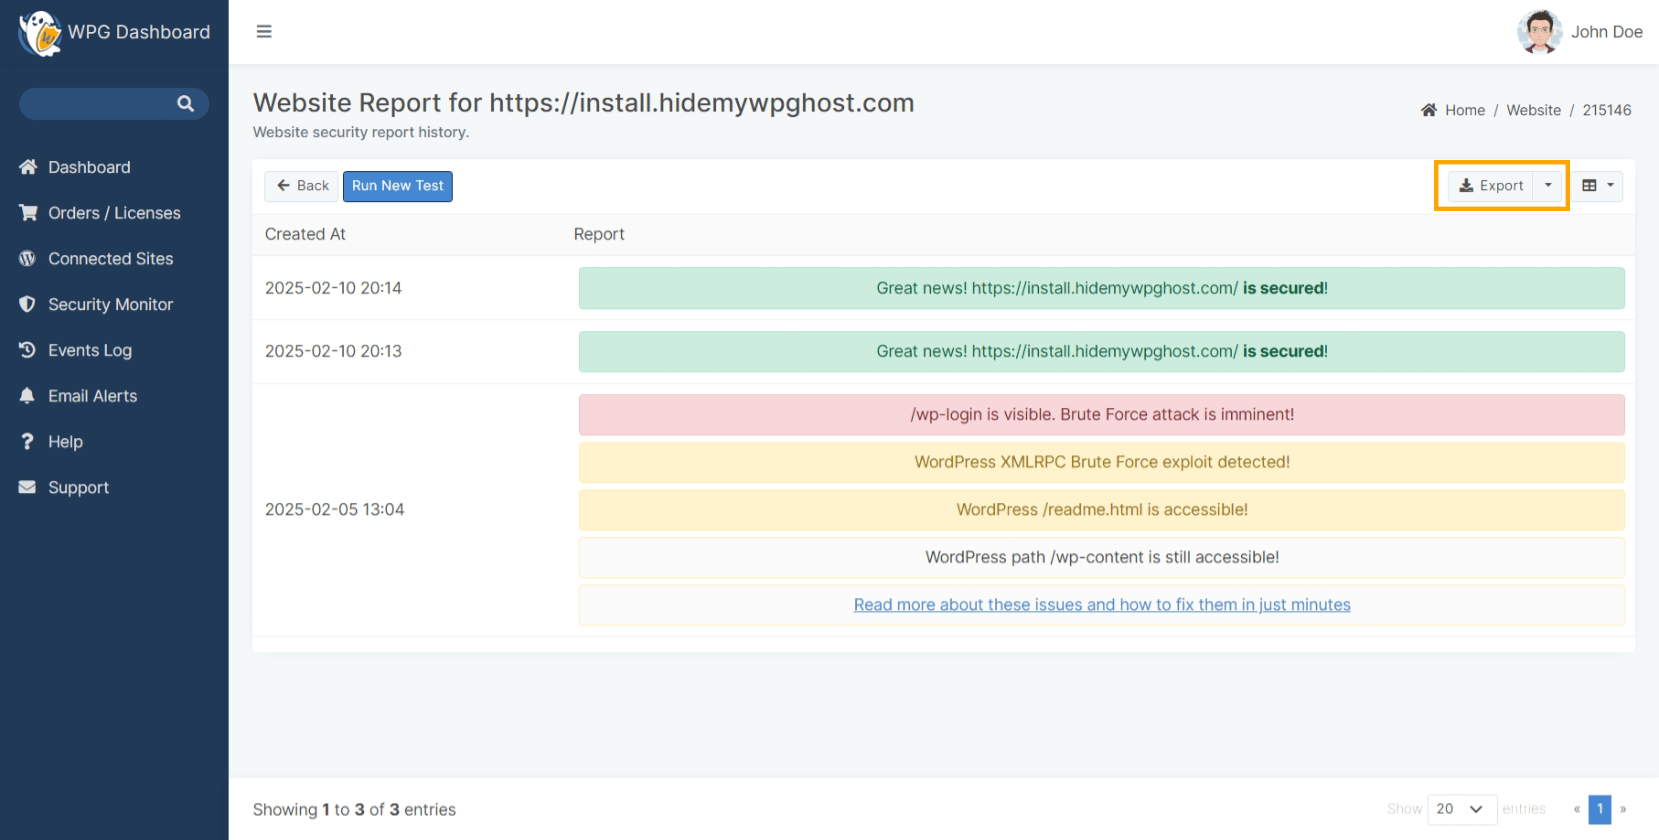Open Email Alerts settings
Viewport: 1659px width, 840px height.
(x=93, y=396)
